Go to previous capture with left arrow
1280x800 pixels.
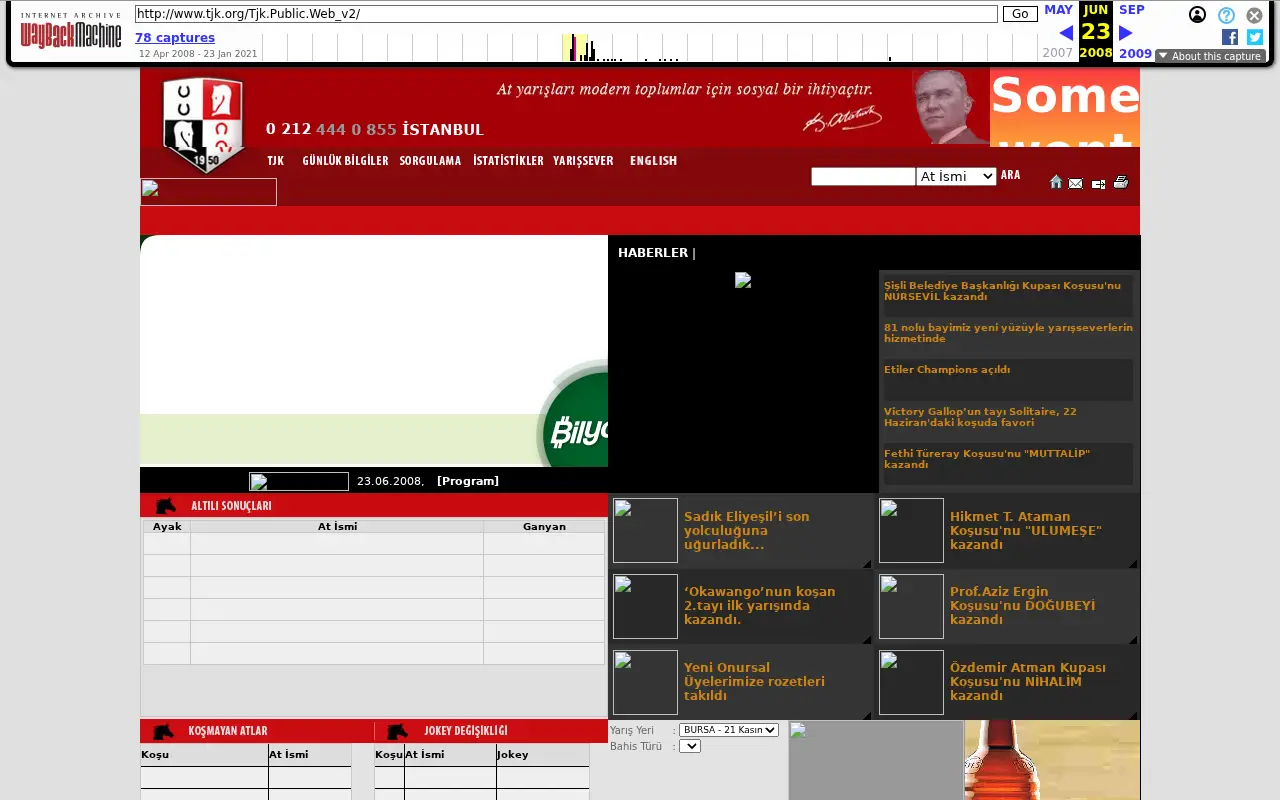pos(1066,33)
